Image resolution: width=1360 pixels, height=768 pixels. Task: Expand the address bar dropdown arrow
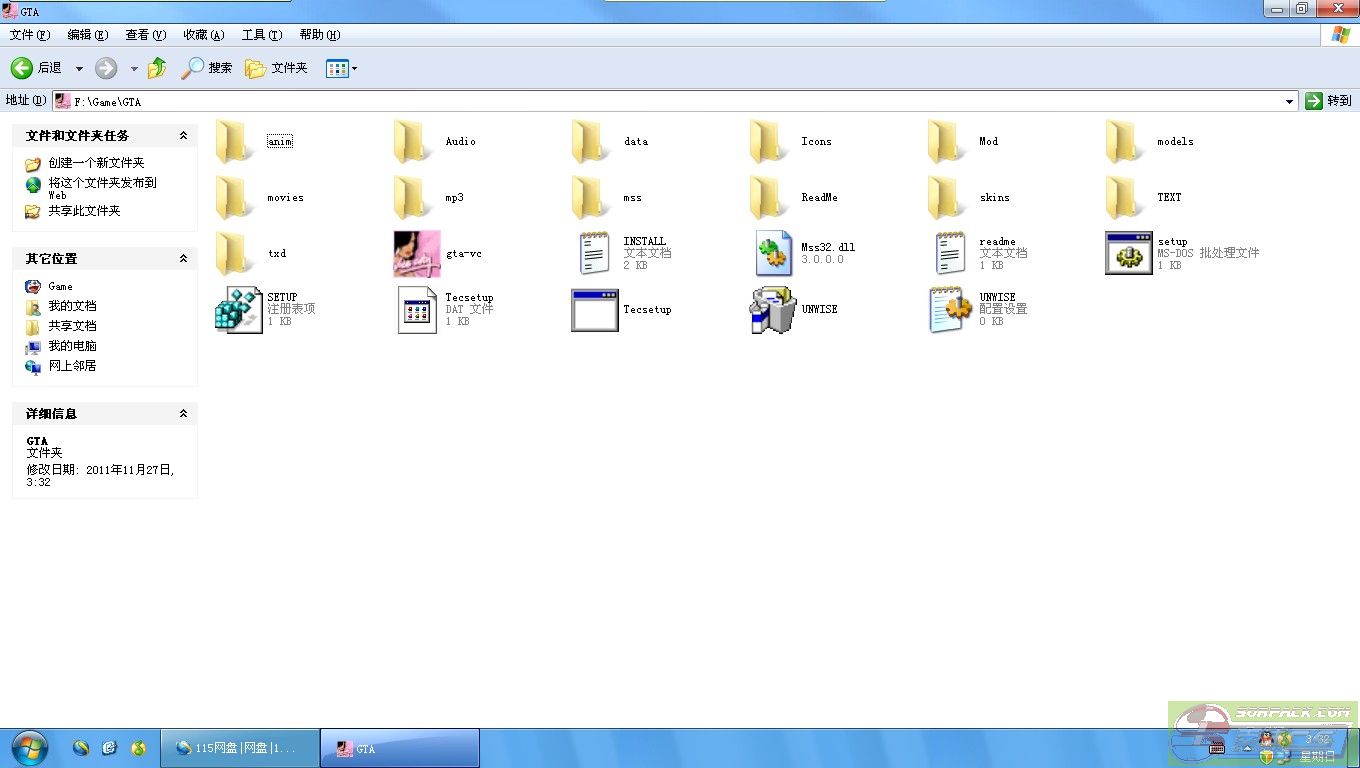[1289, 101]
